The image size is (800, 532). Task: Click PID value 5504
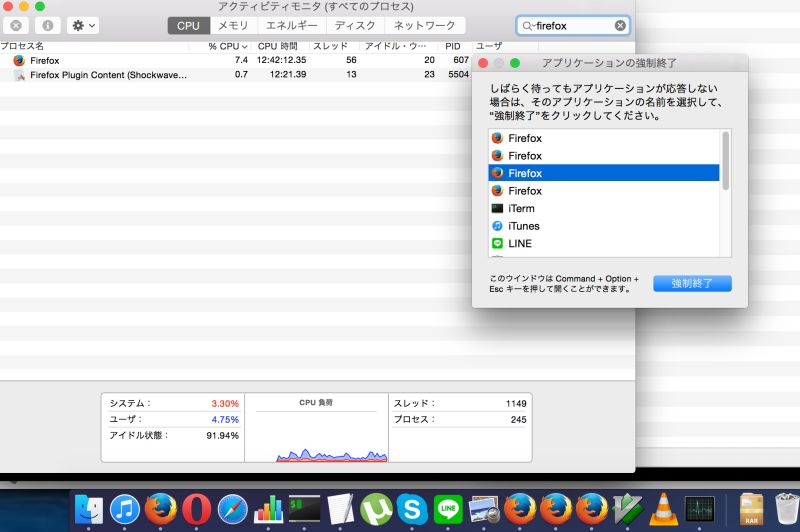click(x=458, y=74)
